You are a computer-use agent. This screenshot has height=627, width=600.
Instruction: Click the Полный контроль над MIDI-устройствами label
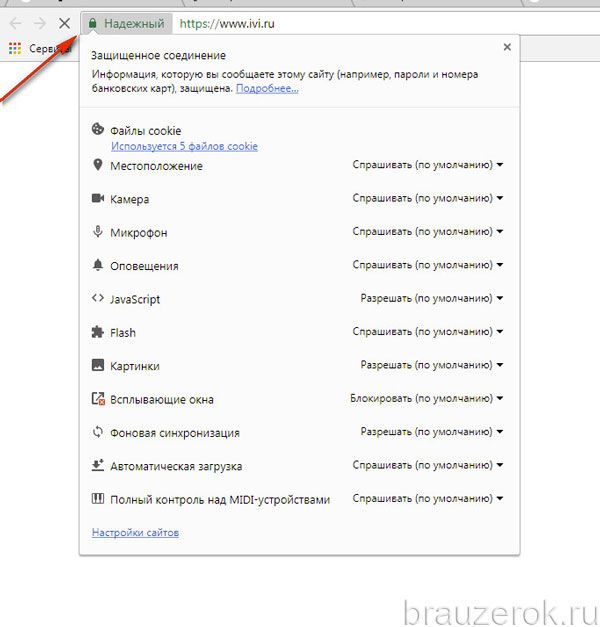[x=220, y=500]
